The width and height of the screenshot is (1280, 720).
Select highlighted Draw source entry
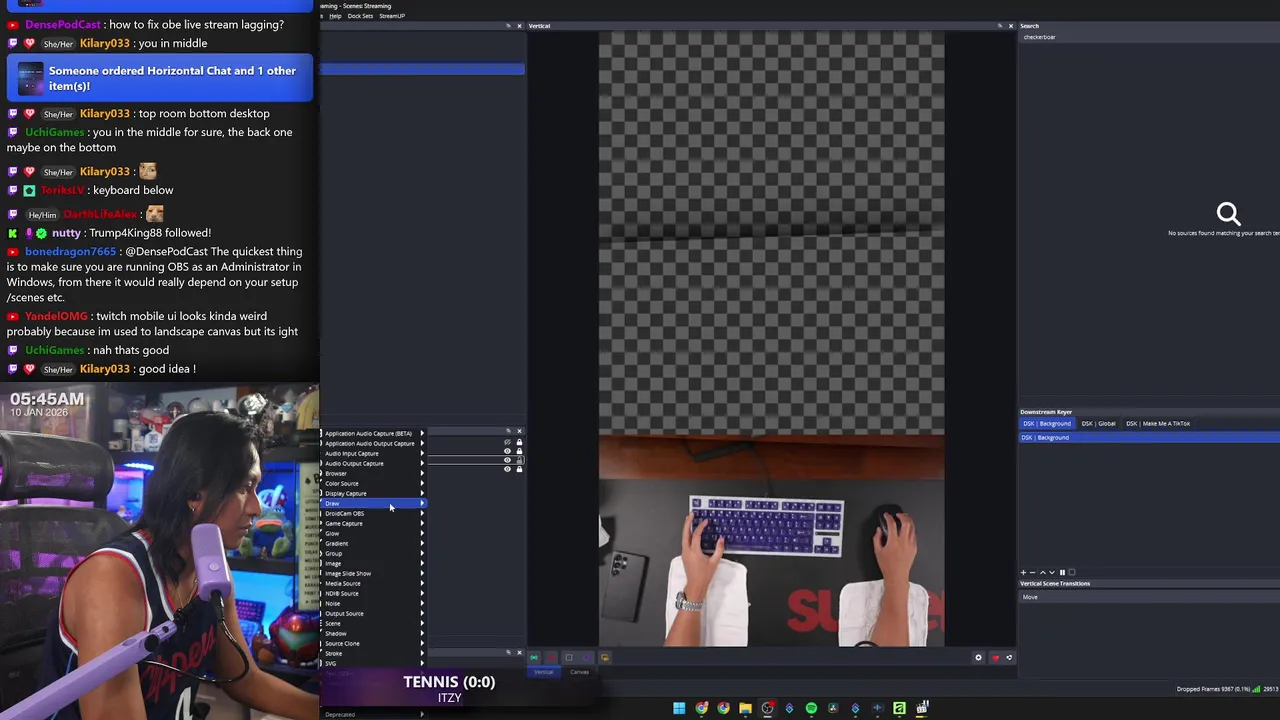click(372, 503)
